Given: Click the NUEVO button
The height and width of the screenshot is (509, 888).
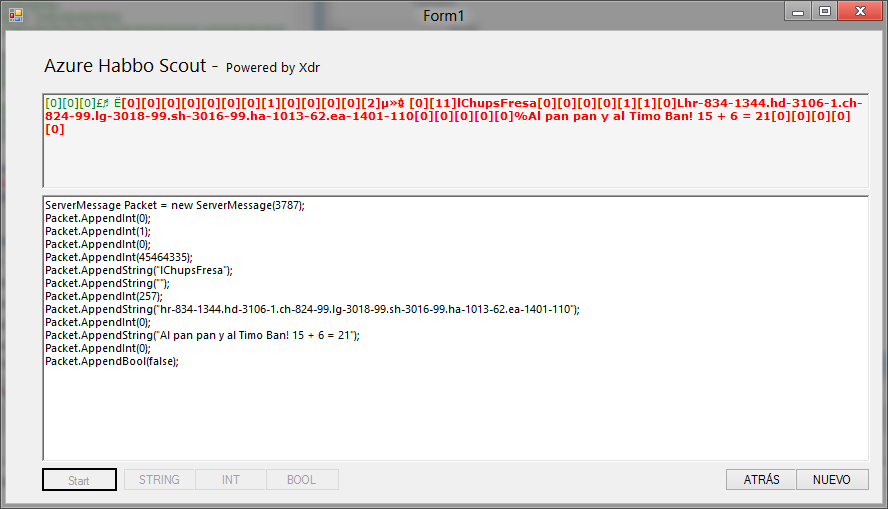Looking at the screenshot, I should coord(832,480).
